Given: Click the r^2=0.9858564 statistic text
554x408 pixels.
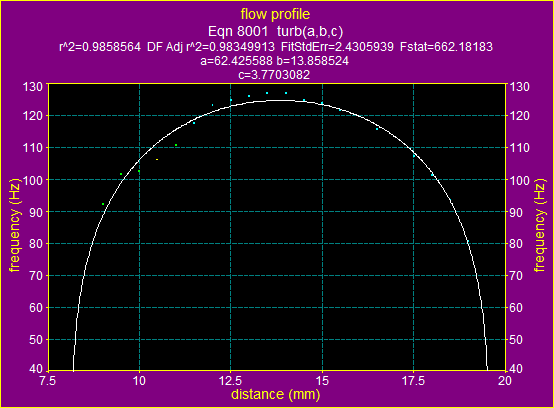Looking at the screenshot, I should 100,47.
